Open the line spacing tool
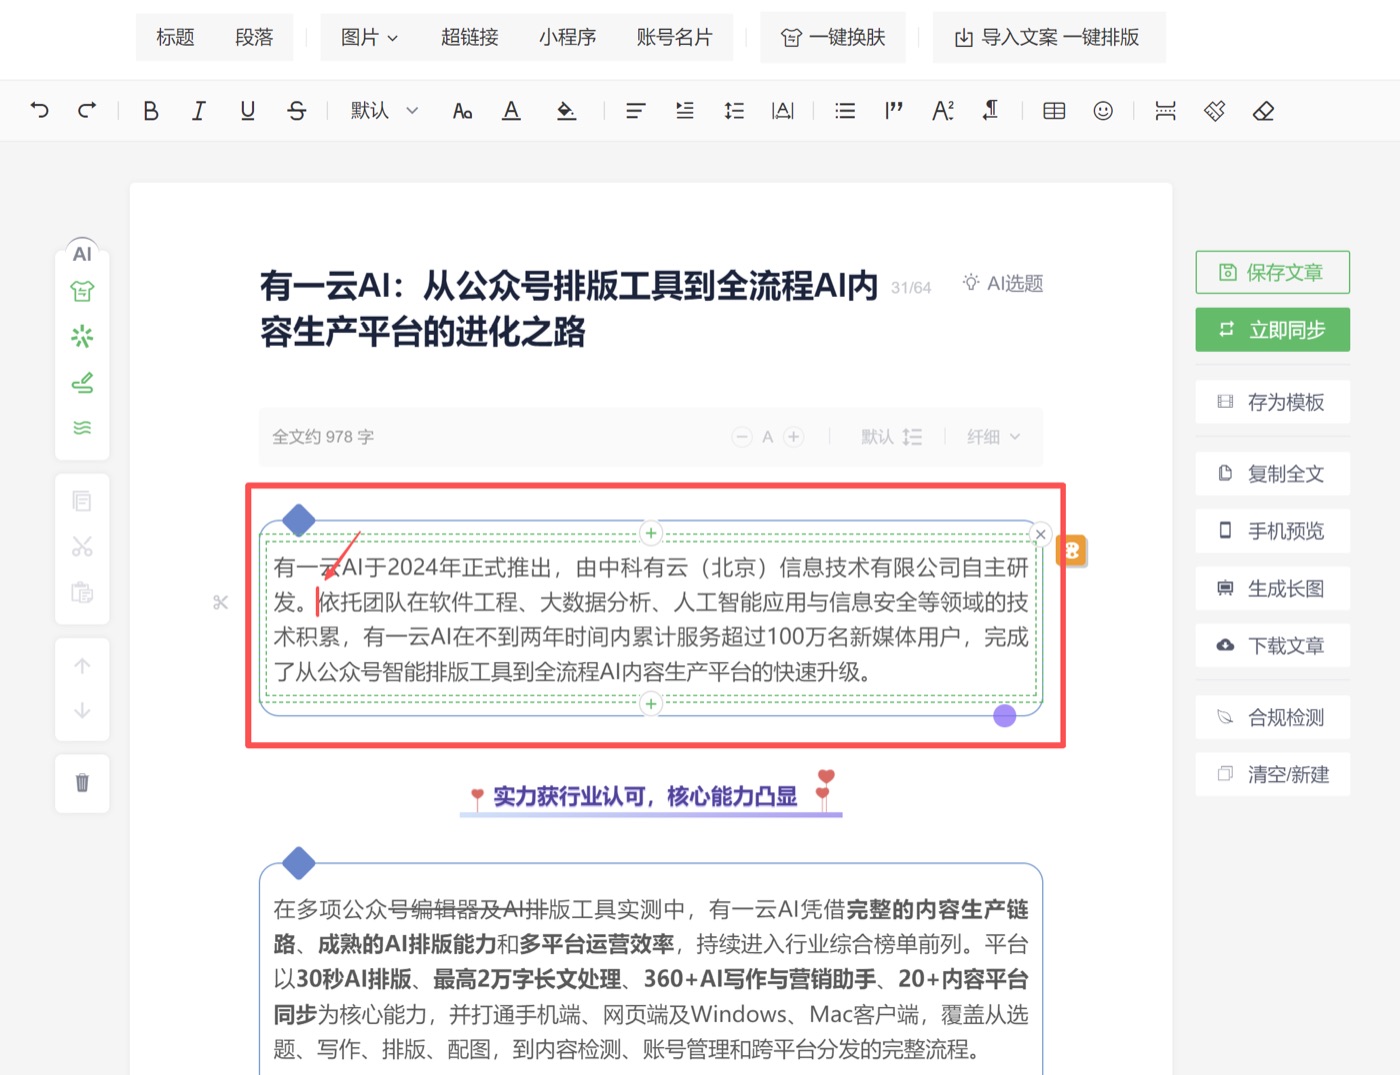Viewport: 1400px width, 1075px height. [734, 111]
